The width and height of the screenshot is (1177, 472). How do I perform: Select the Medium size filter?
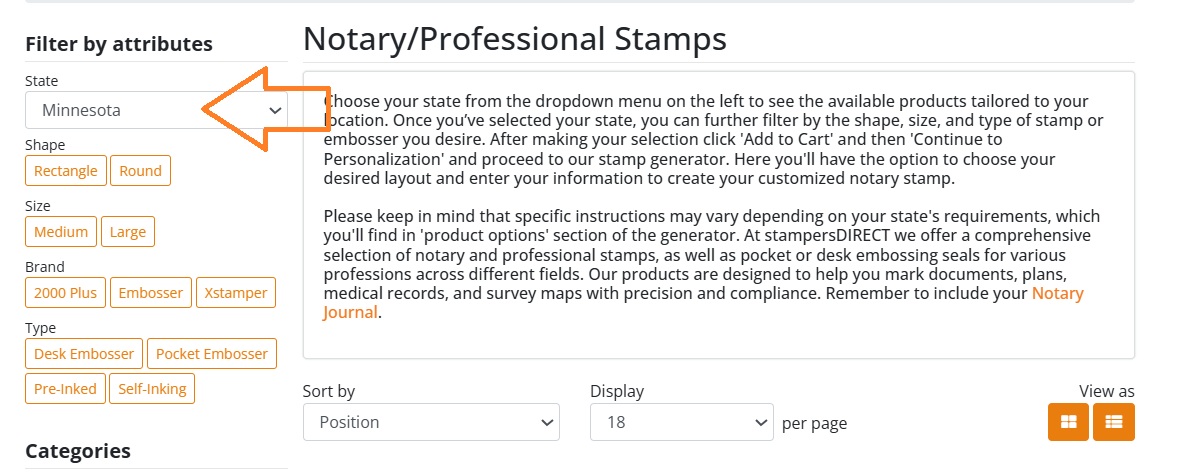click(x=61, y=232)
